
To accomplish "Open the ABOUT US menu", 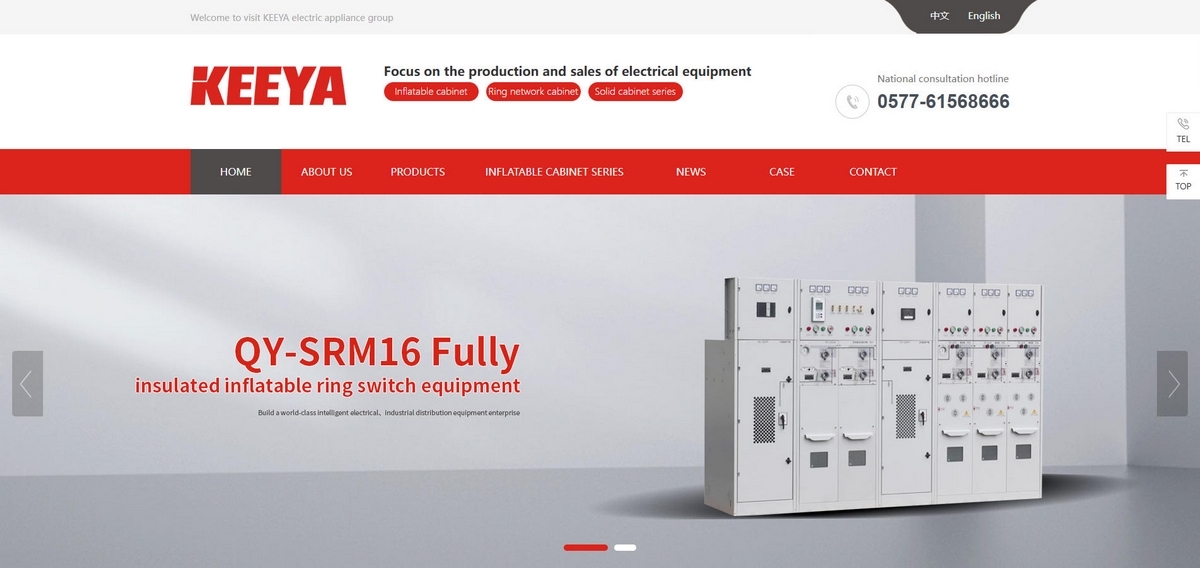I will pyautogui.click(x=326, y=172).
